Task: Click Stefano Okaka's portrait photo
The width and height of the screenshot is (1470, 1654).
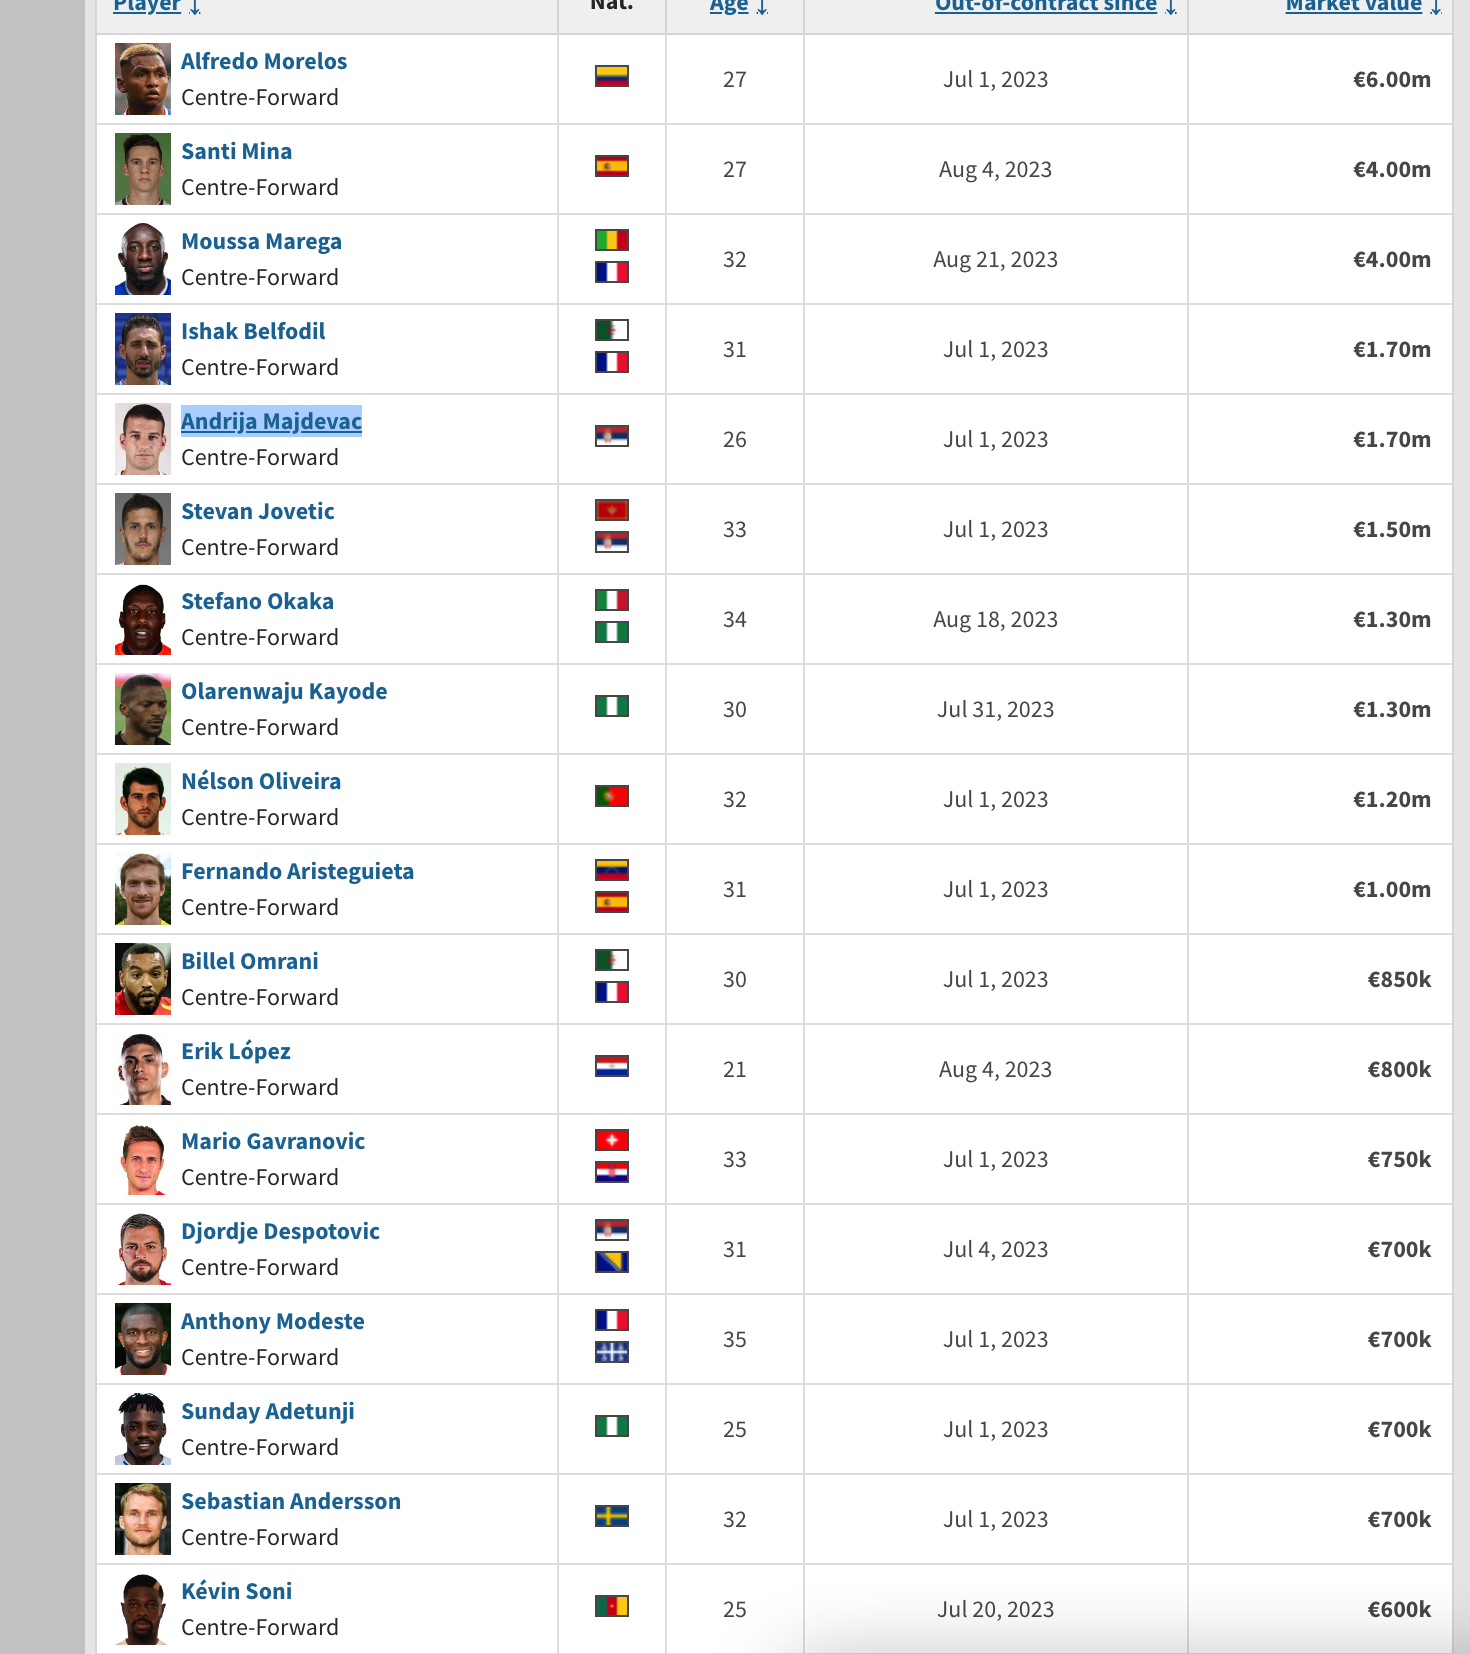Action: (143, 619)
